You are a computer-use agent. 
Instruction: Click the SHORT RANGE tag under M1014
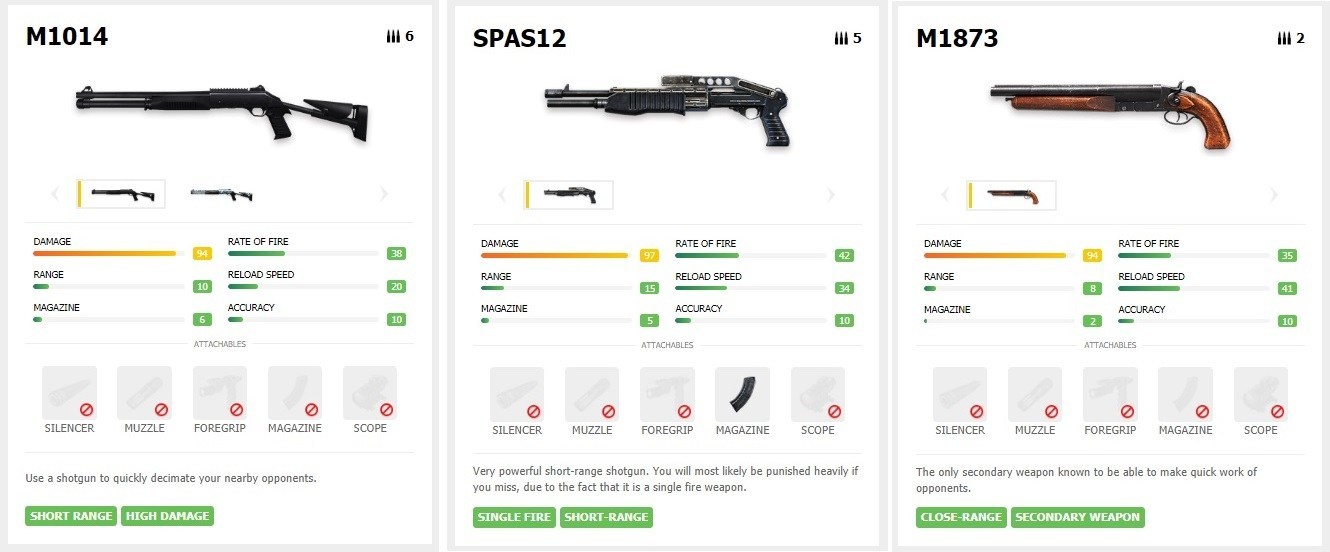(x=71, y=516)
